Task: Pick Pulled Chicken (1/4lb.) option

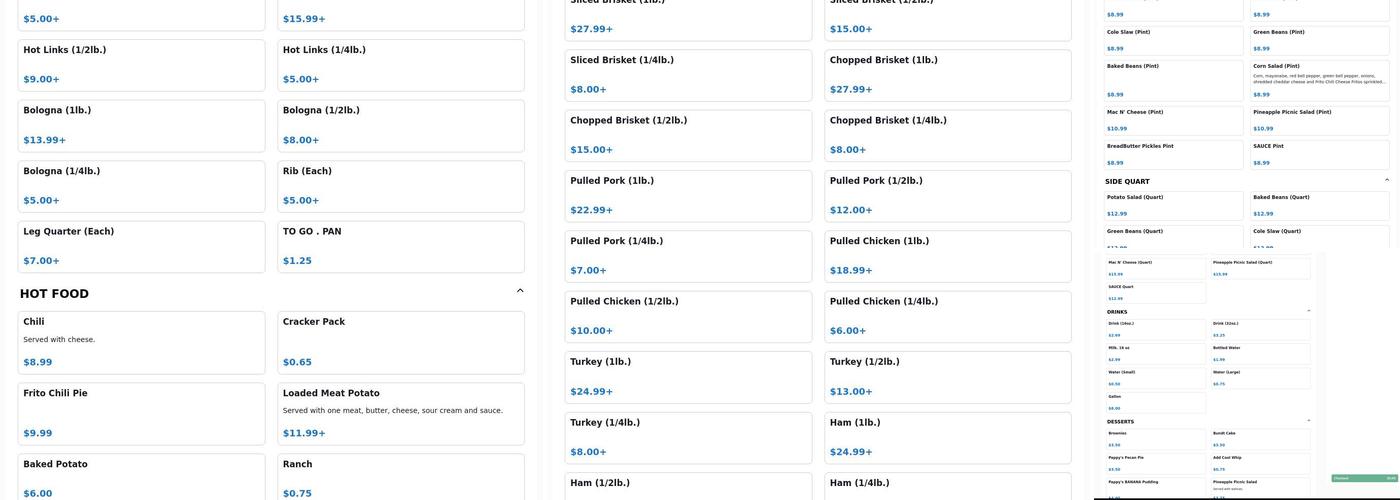Action: (947, 316)
